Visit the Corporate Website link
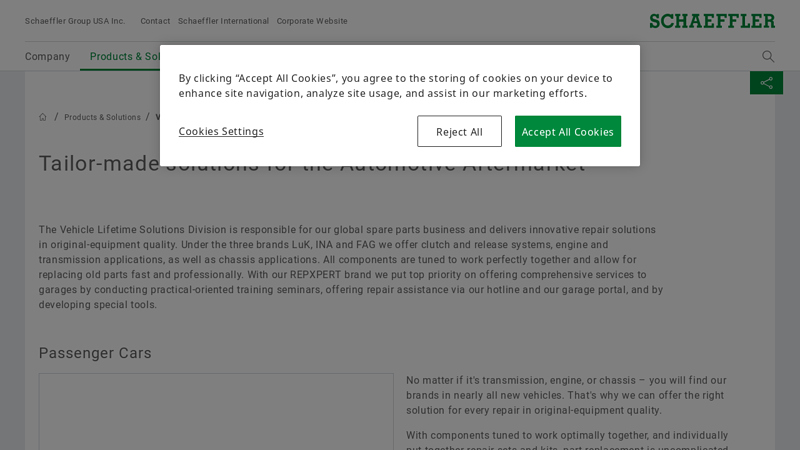800x450 pixels. point(312,21)
